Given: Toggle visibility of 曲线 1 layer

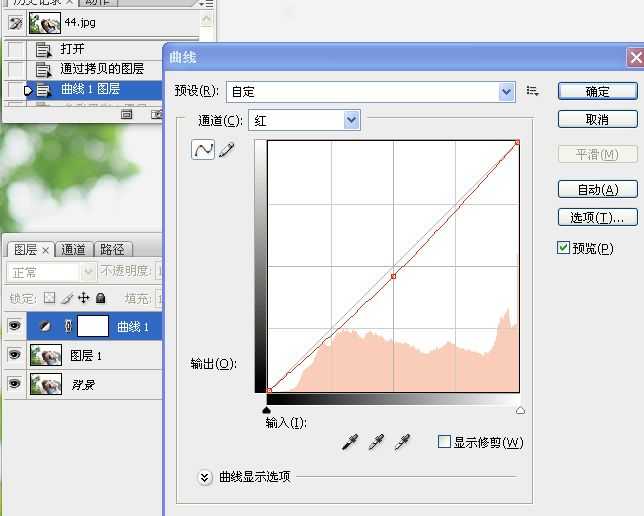Looking at the screenshot, I should [x=14, y=326].
